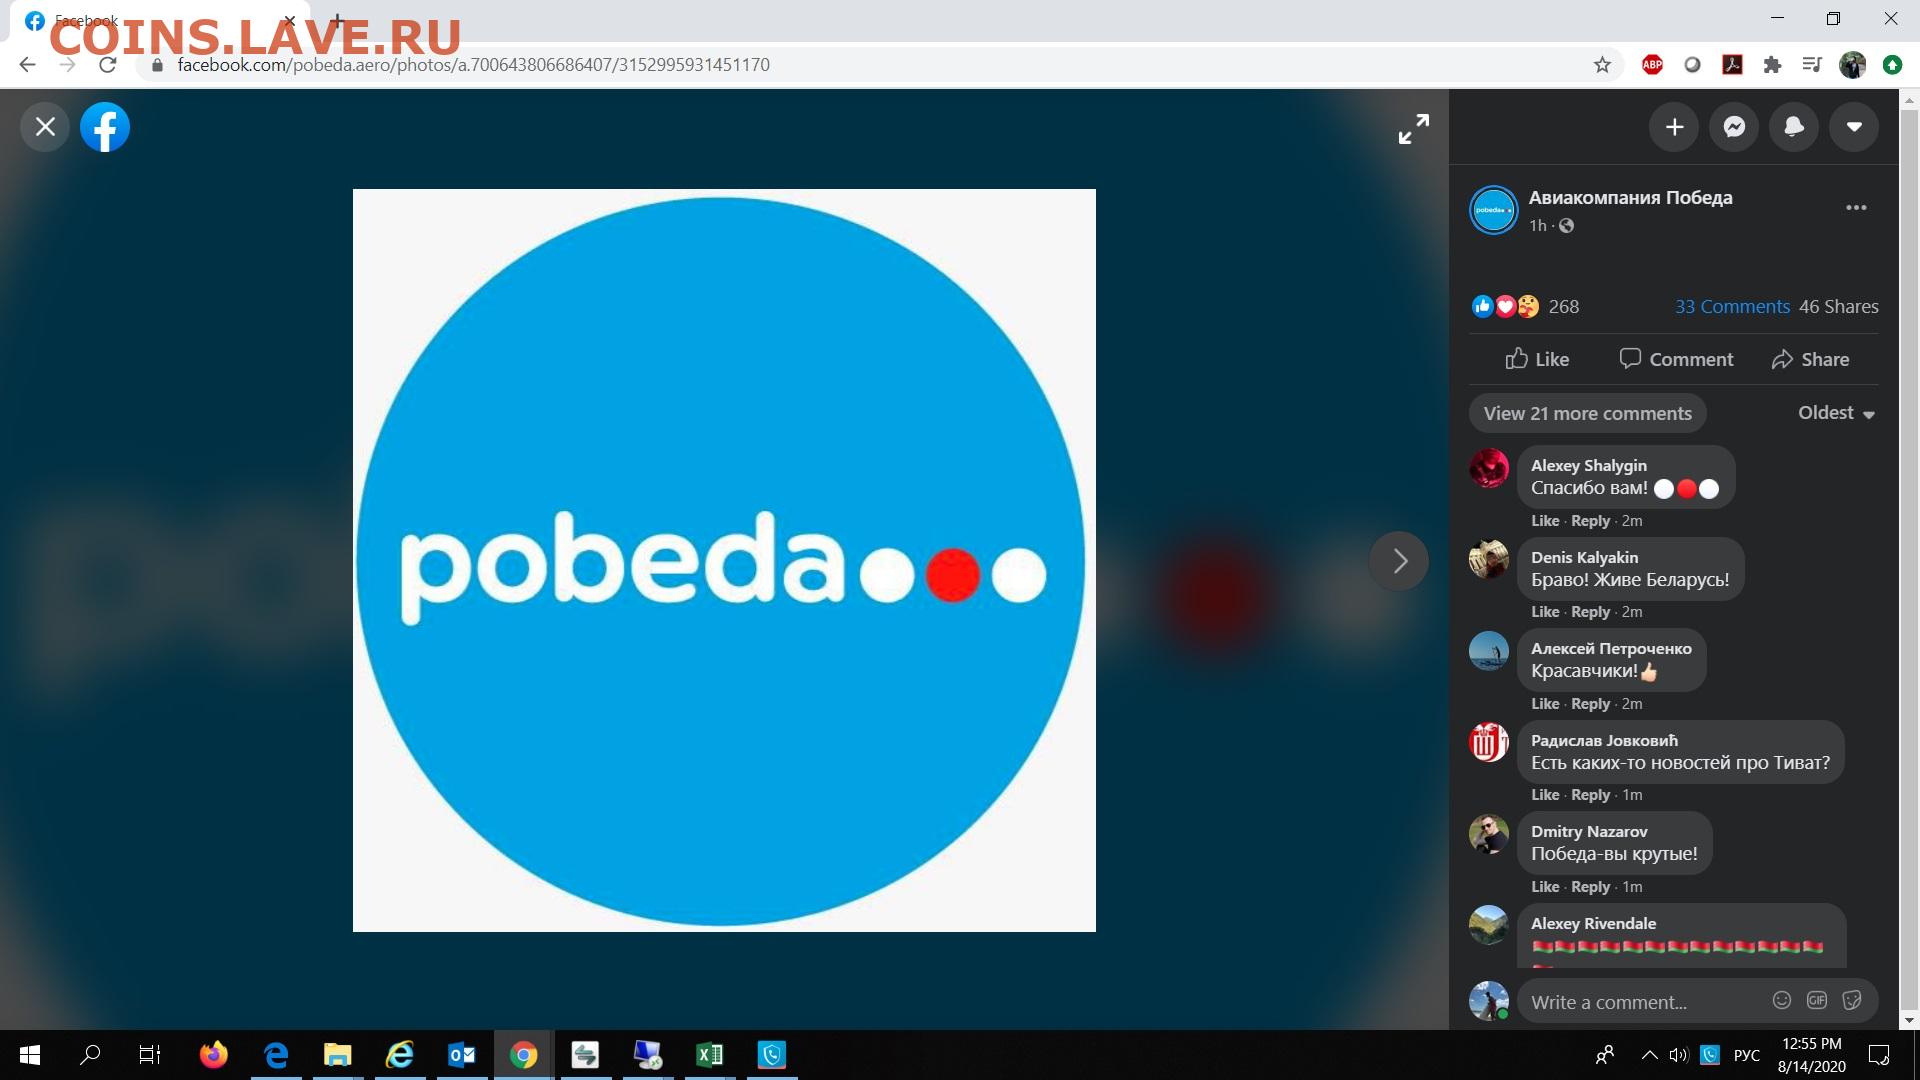The height and width of the screenshot is (1080, 1920).
Task: Open Outlook from the taskbar
Action: [x=461, y=1055]
